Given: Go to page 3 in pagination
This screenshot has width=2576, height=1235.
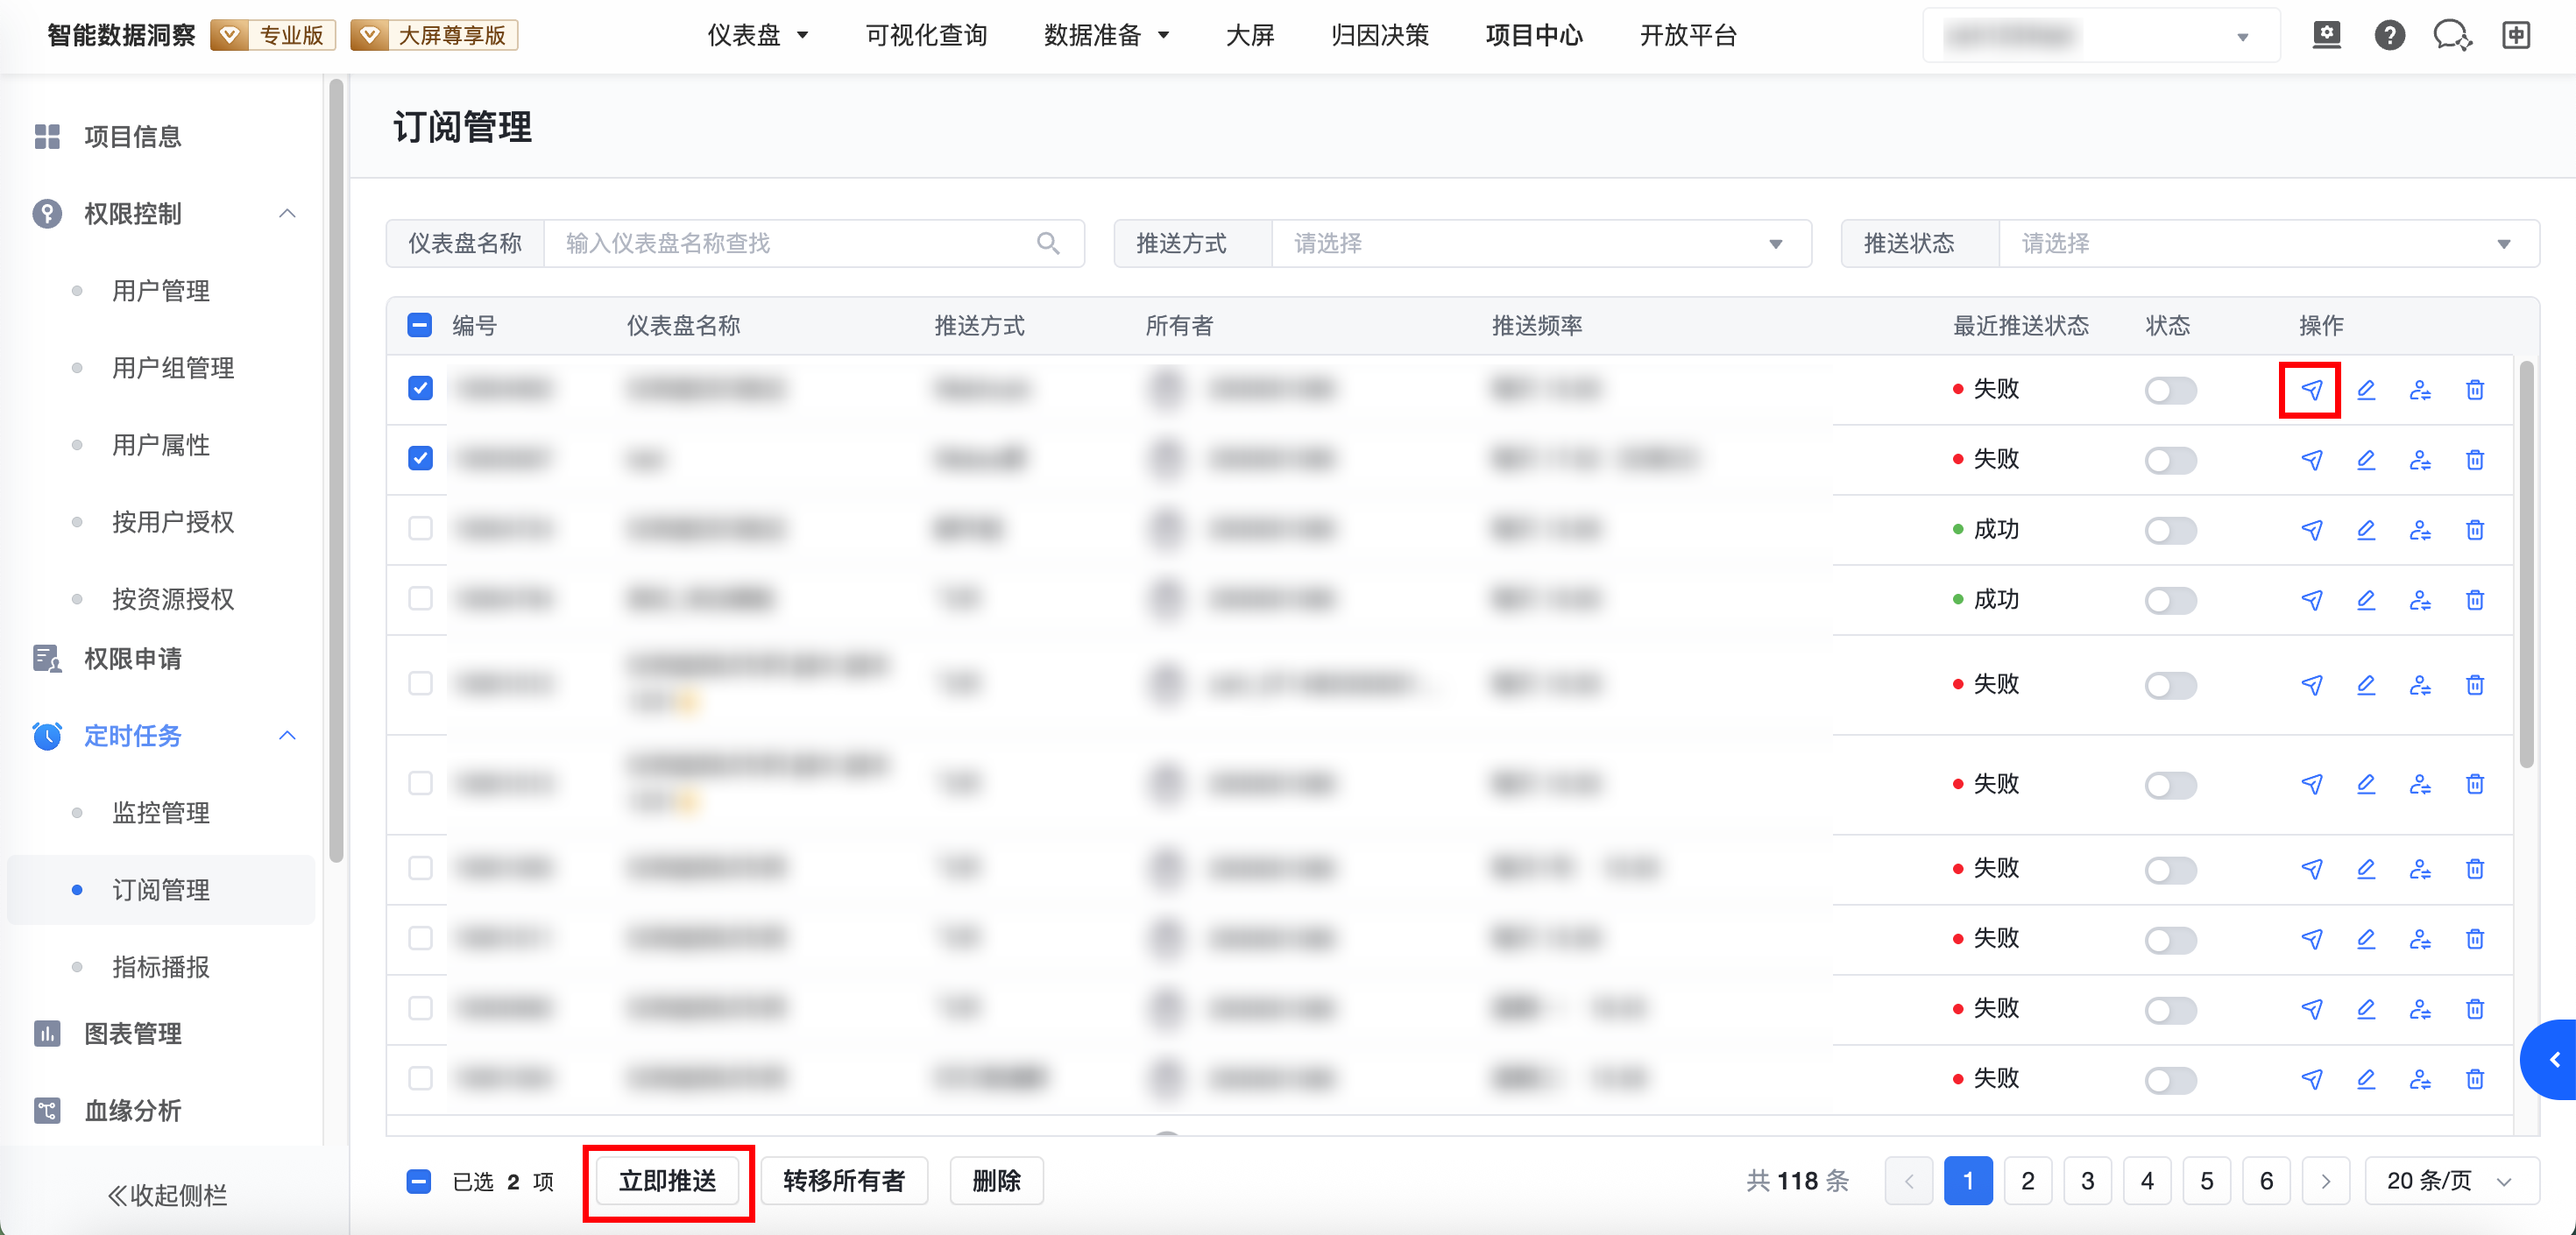Looking at the screenshot, I should [2087, 1181].
